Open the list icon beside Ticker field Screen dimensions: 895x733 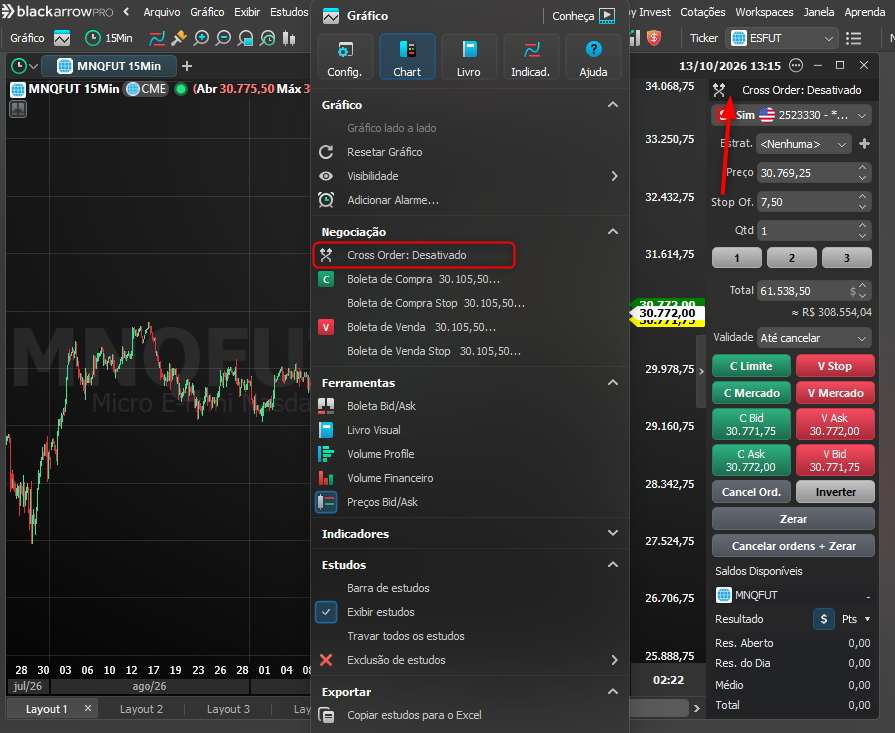coord(853,38)
